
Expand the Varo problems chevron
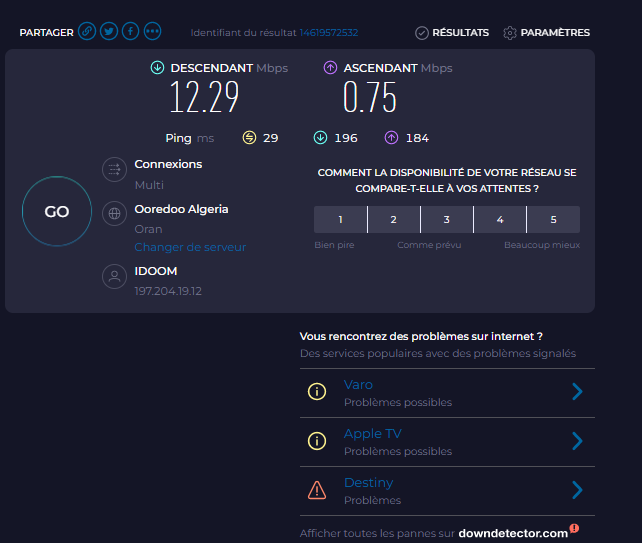tap(577, 392)
